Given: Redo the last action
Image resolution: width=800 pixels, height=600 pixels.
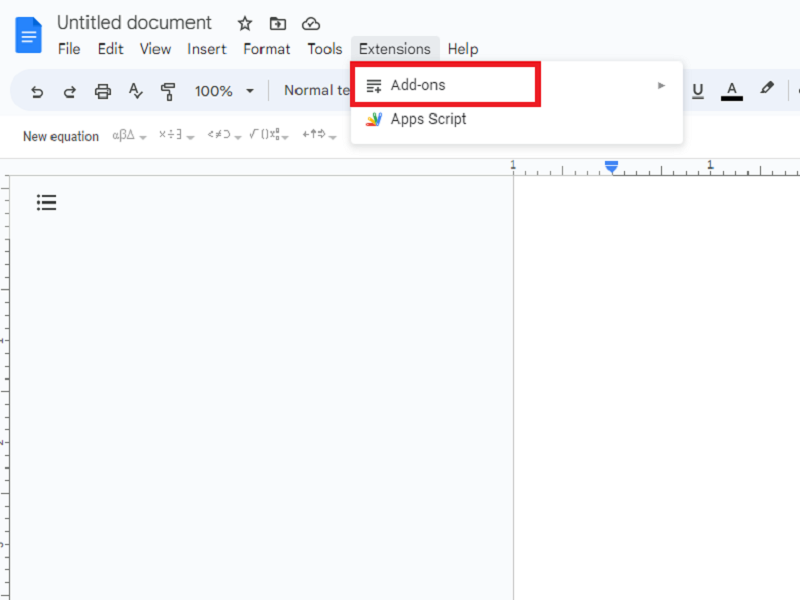Looking at the screenshot, I should [70, 91].
